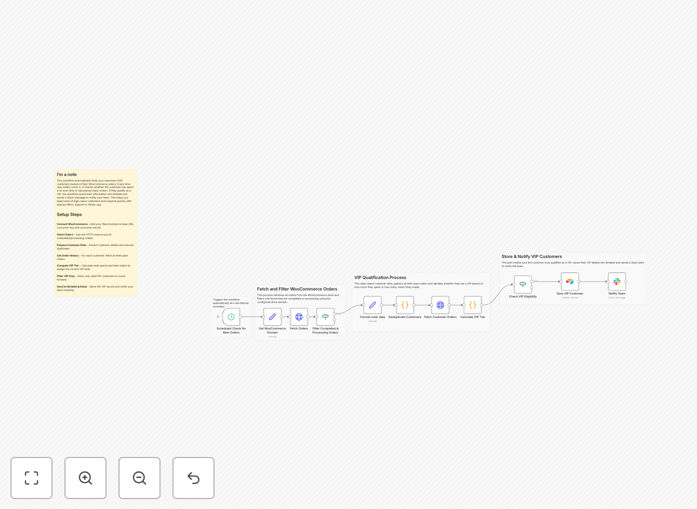Click the "Check VIP Eligibility" node label
Screen dimensions: 697x509
click(x=523, y=296)
